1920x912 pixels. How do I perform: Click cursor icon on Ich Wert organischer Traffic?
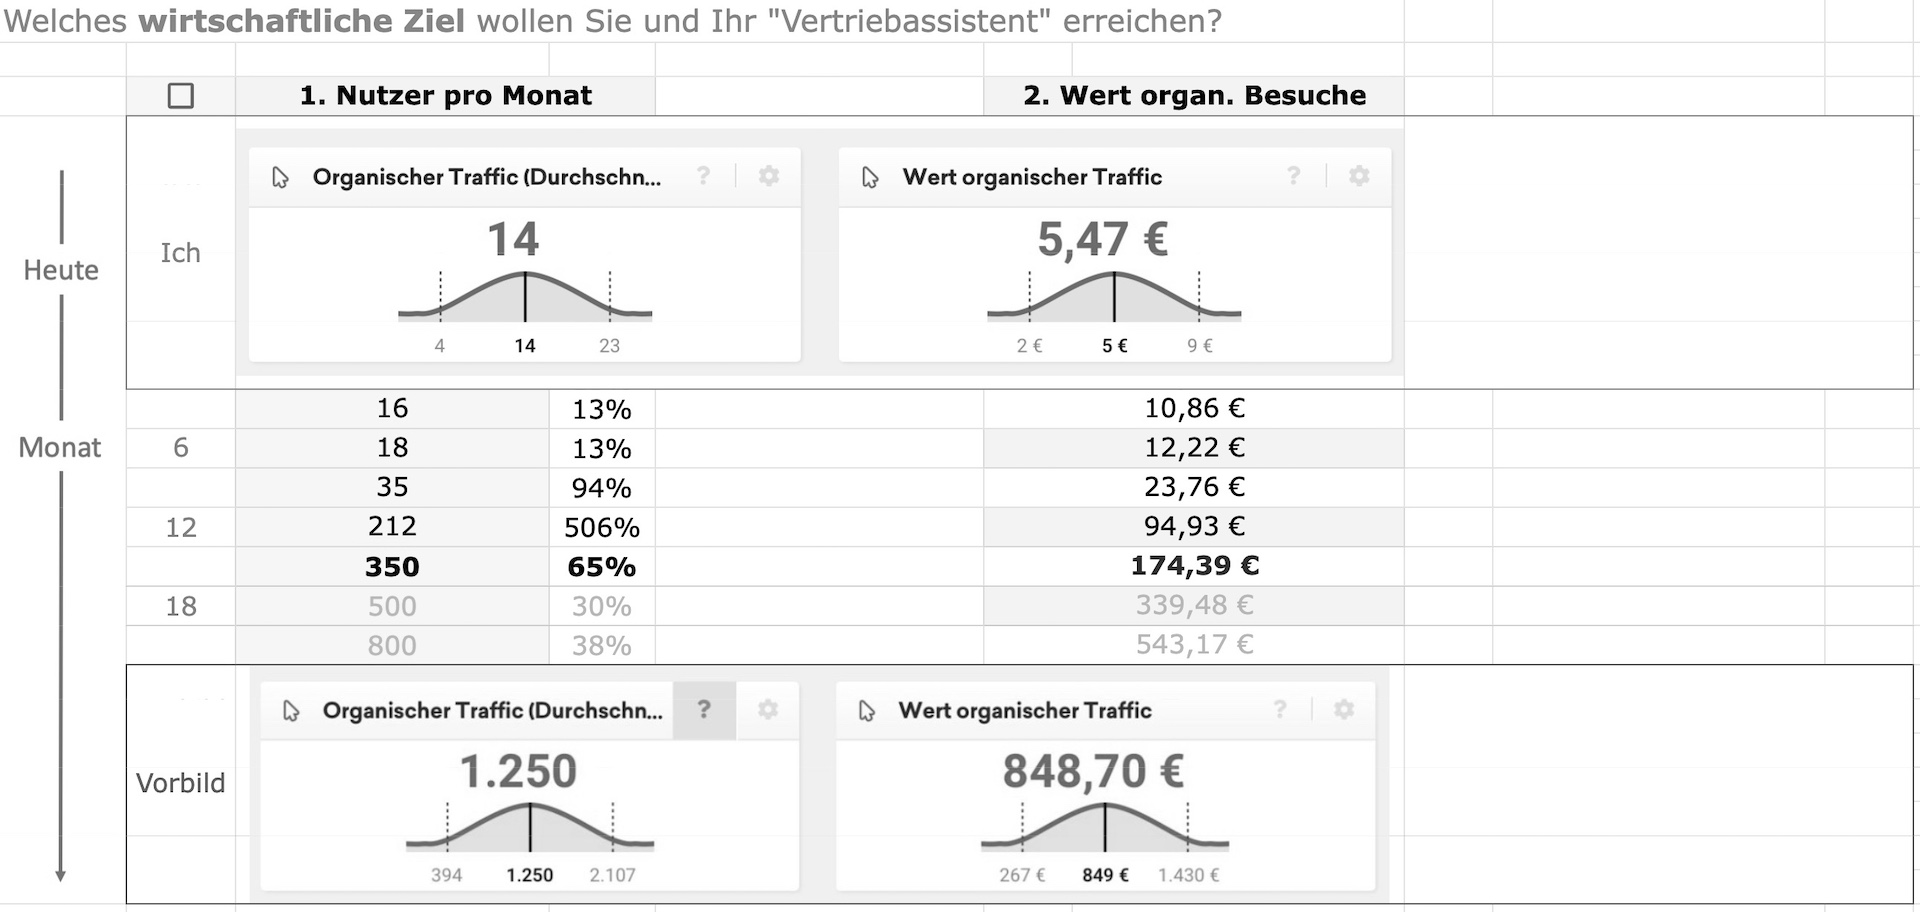coord(870,177)
